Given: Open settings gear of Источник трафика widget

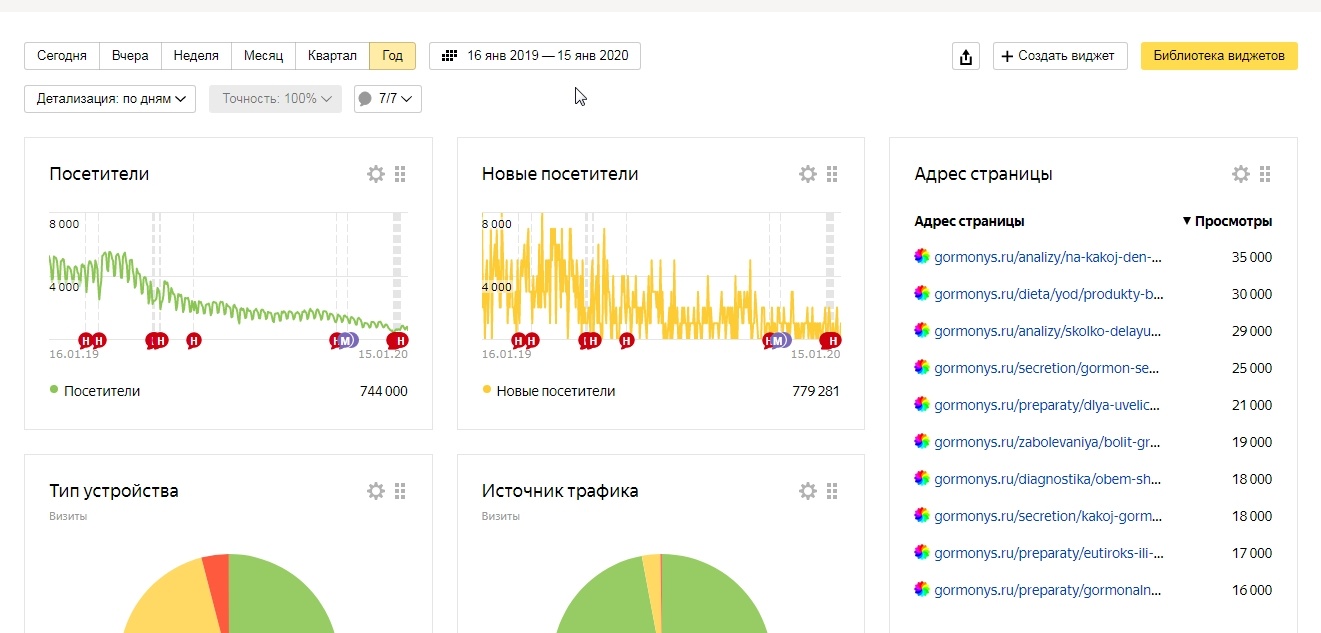Looking at the screenshot, I should click(x=808, y=491).
